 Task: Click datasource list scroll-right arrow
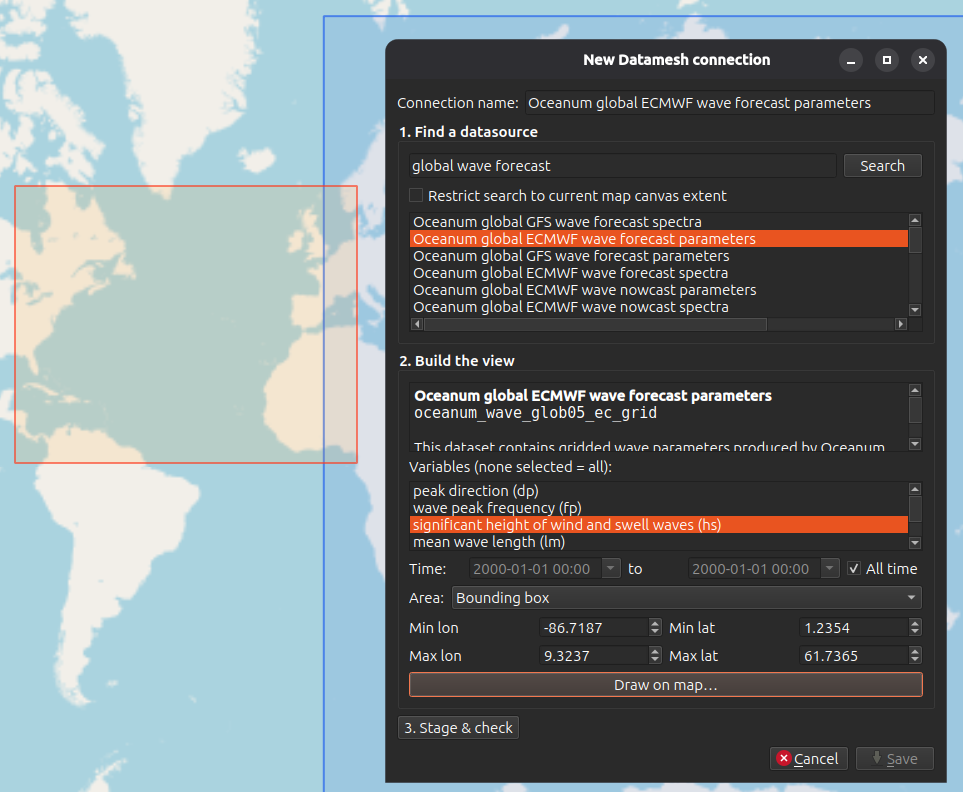[901, 324]
